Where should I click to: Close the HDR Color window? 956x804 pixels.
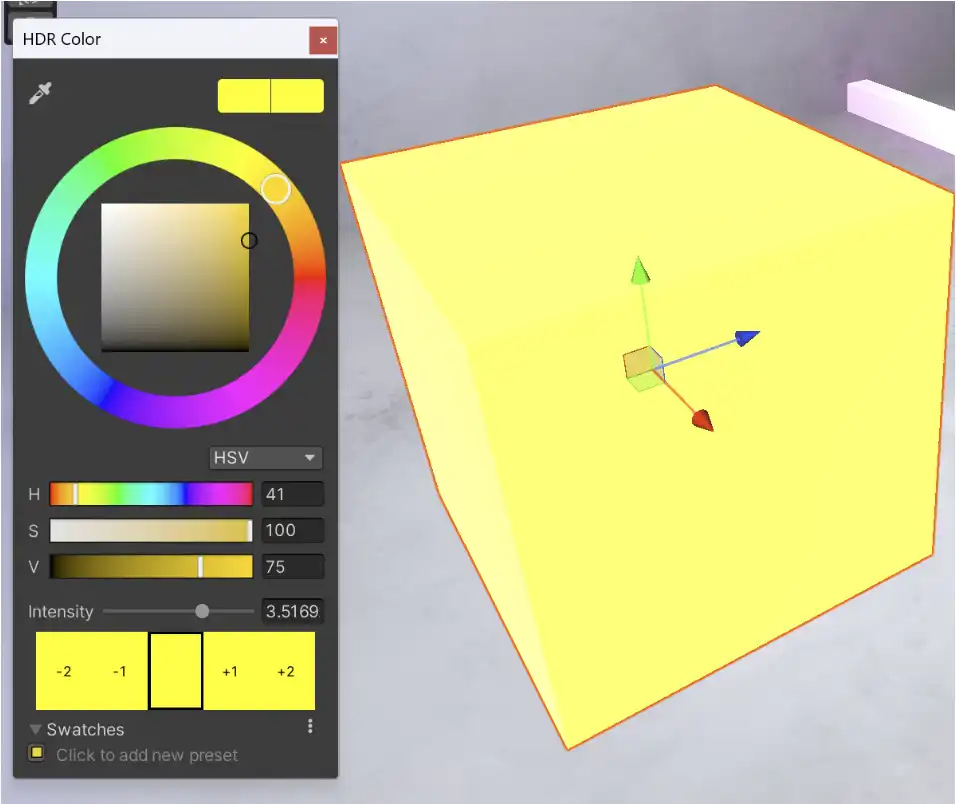coord(323,41)
